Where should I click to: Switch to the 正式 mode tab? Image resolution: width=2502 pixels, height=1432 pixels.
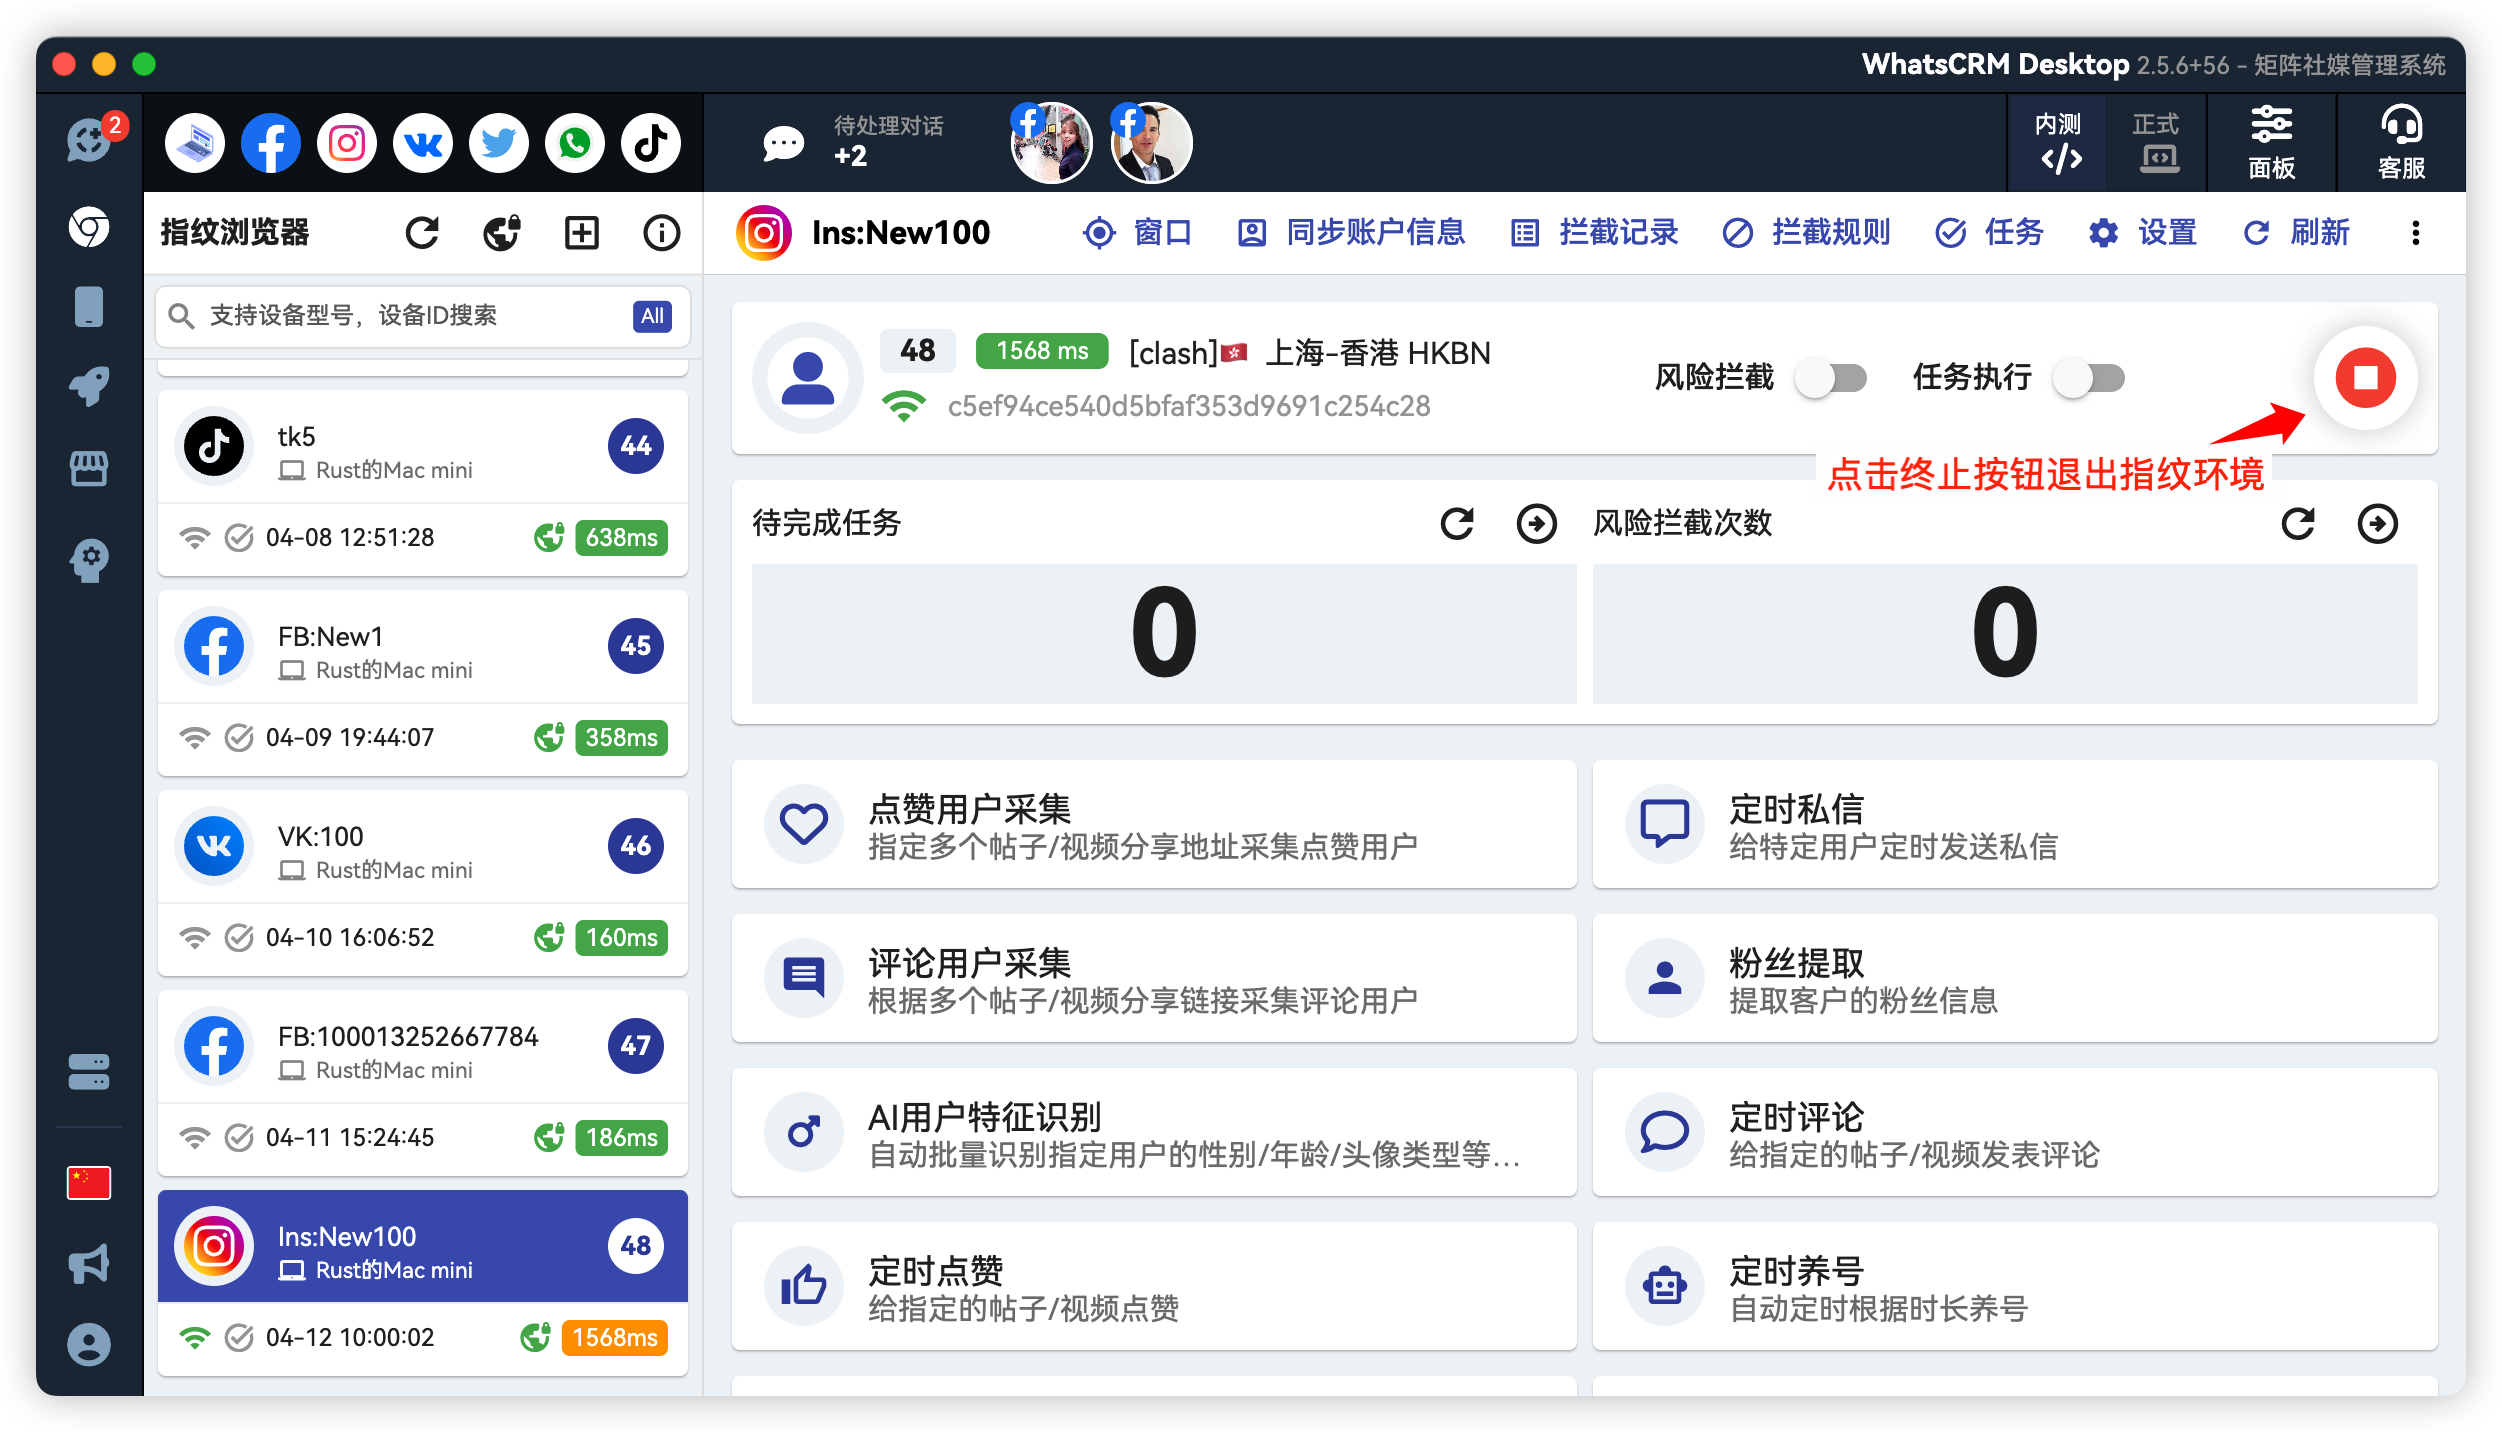pos(2156,142)
